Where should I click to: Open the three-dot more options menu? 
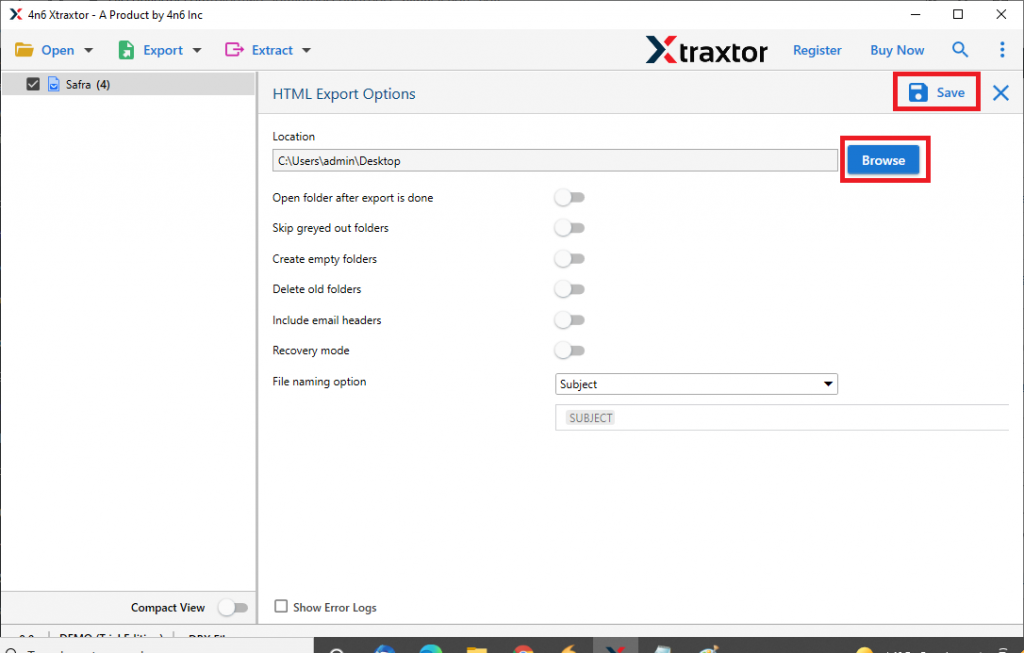(x=1002, y=49)
